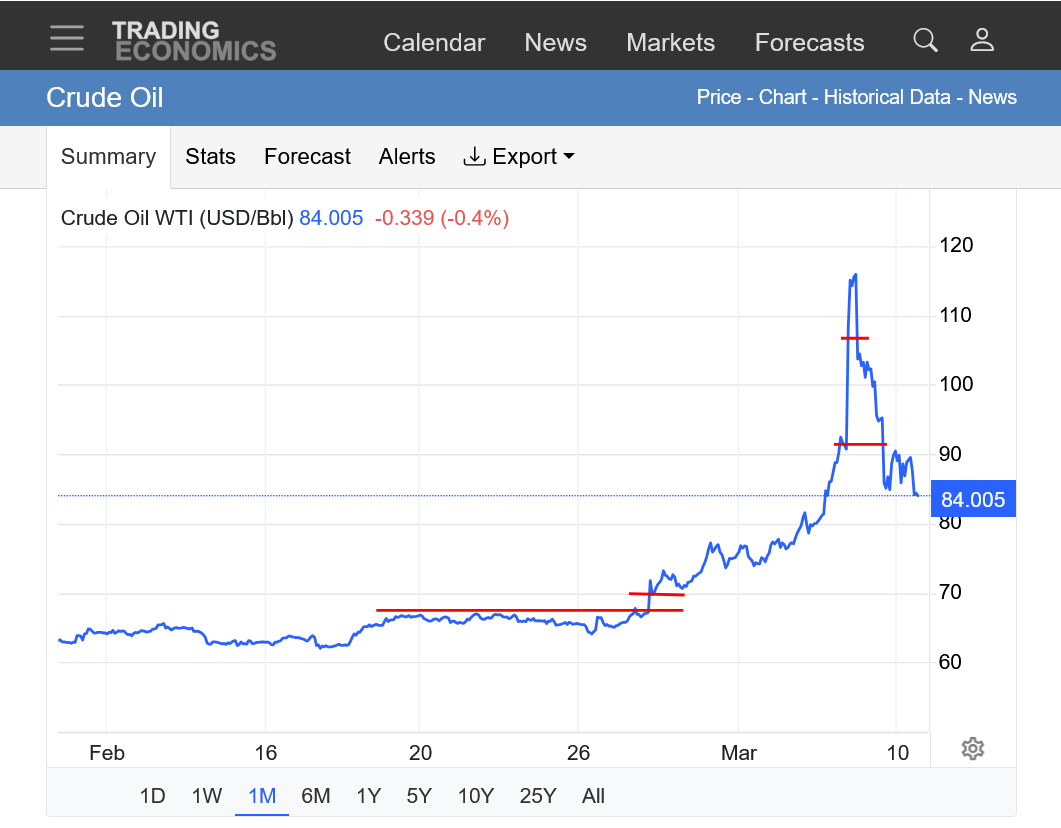Open the Forecast tab
Image resolution: width=1061 pixels, height=828 pixels.
tap(307, 157)
